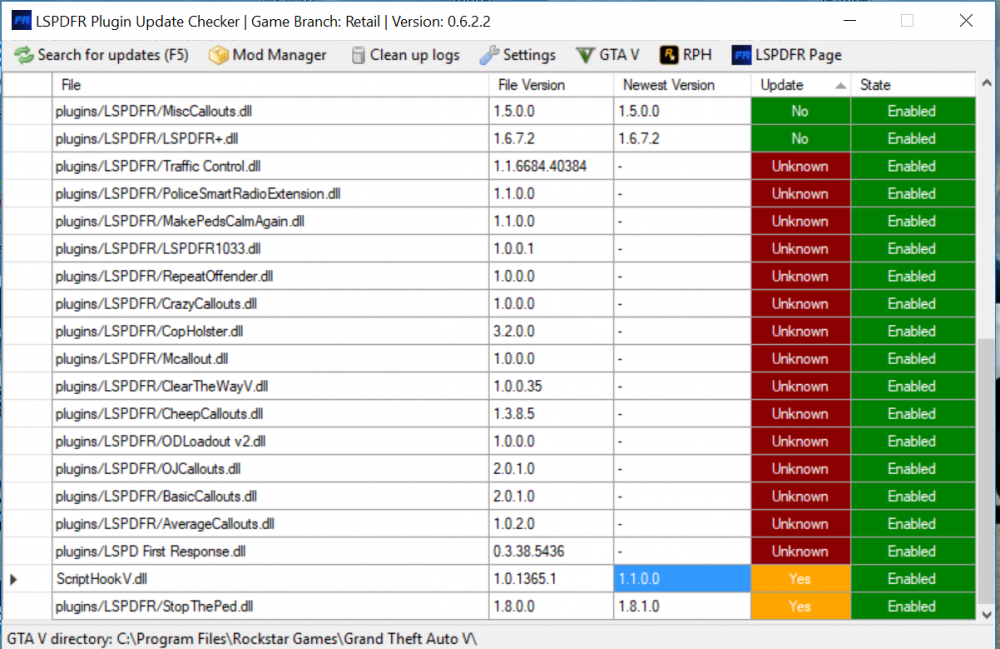
Task: Click the RPH Rockstar icon
Action: click(668, 55)
